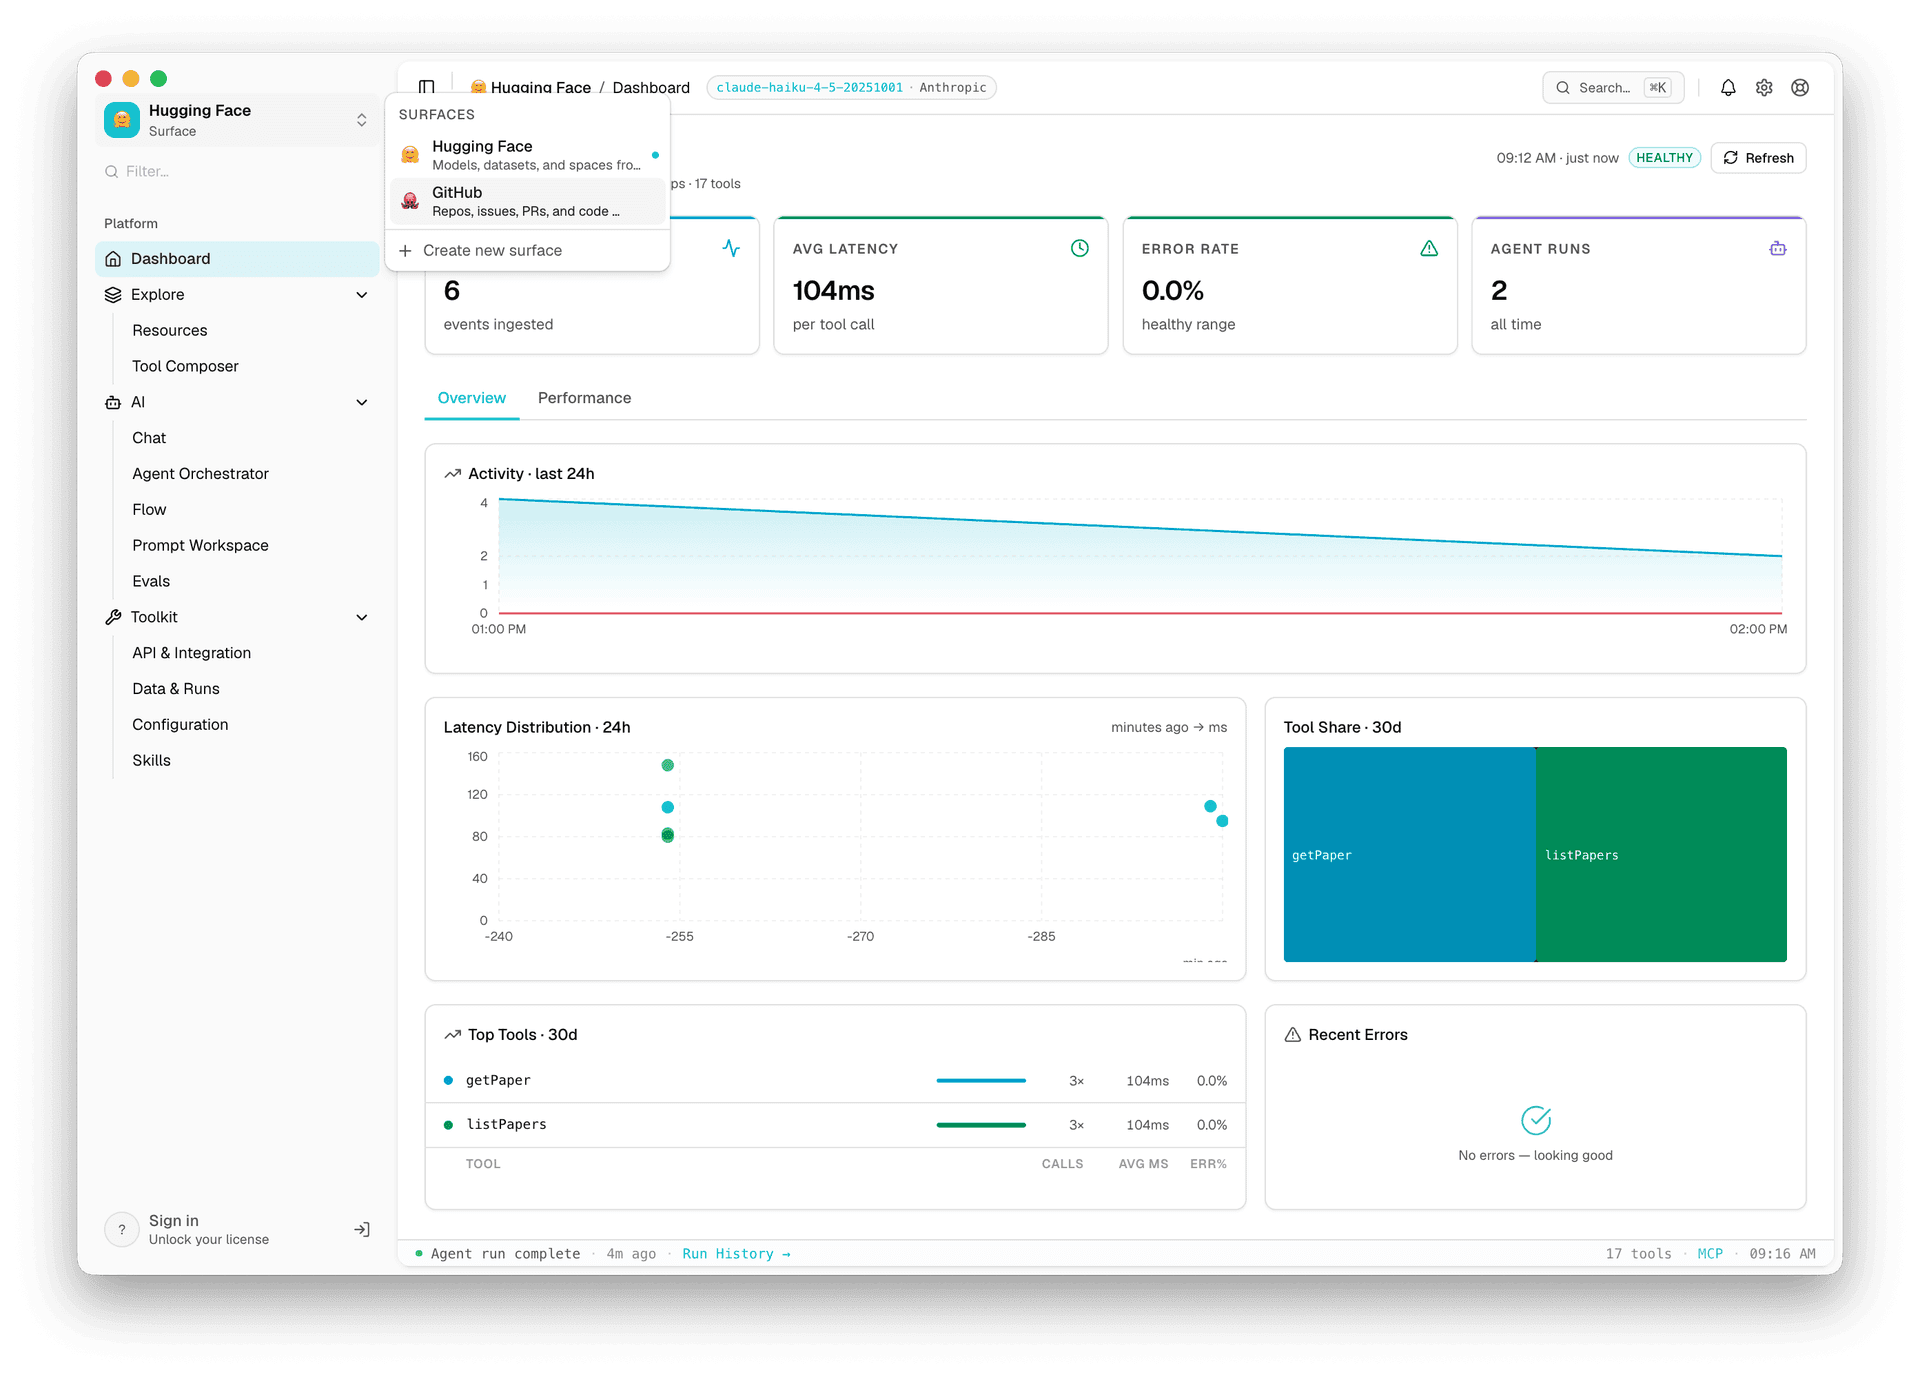Switch to GitHub surface

(528, 201)
